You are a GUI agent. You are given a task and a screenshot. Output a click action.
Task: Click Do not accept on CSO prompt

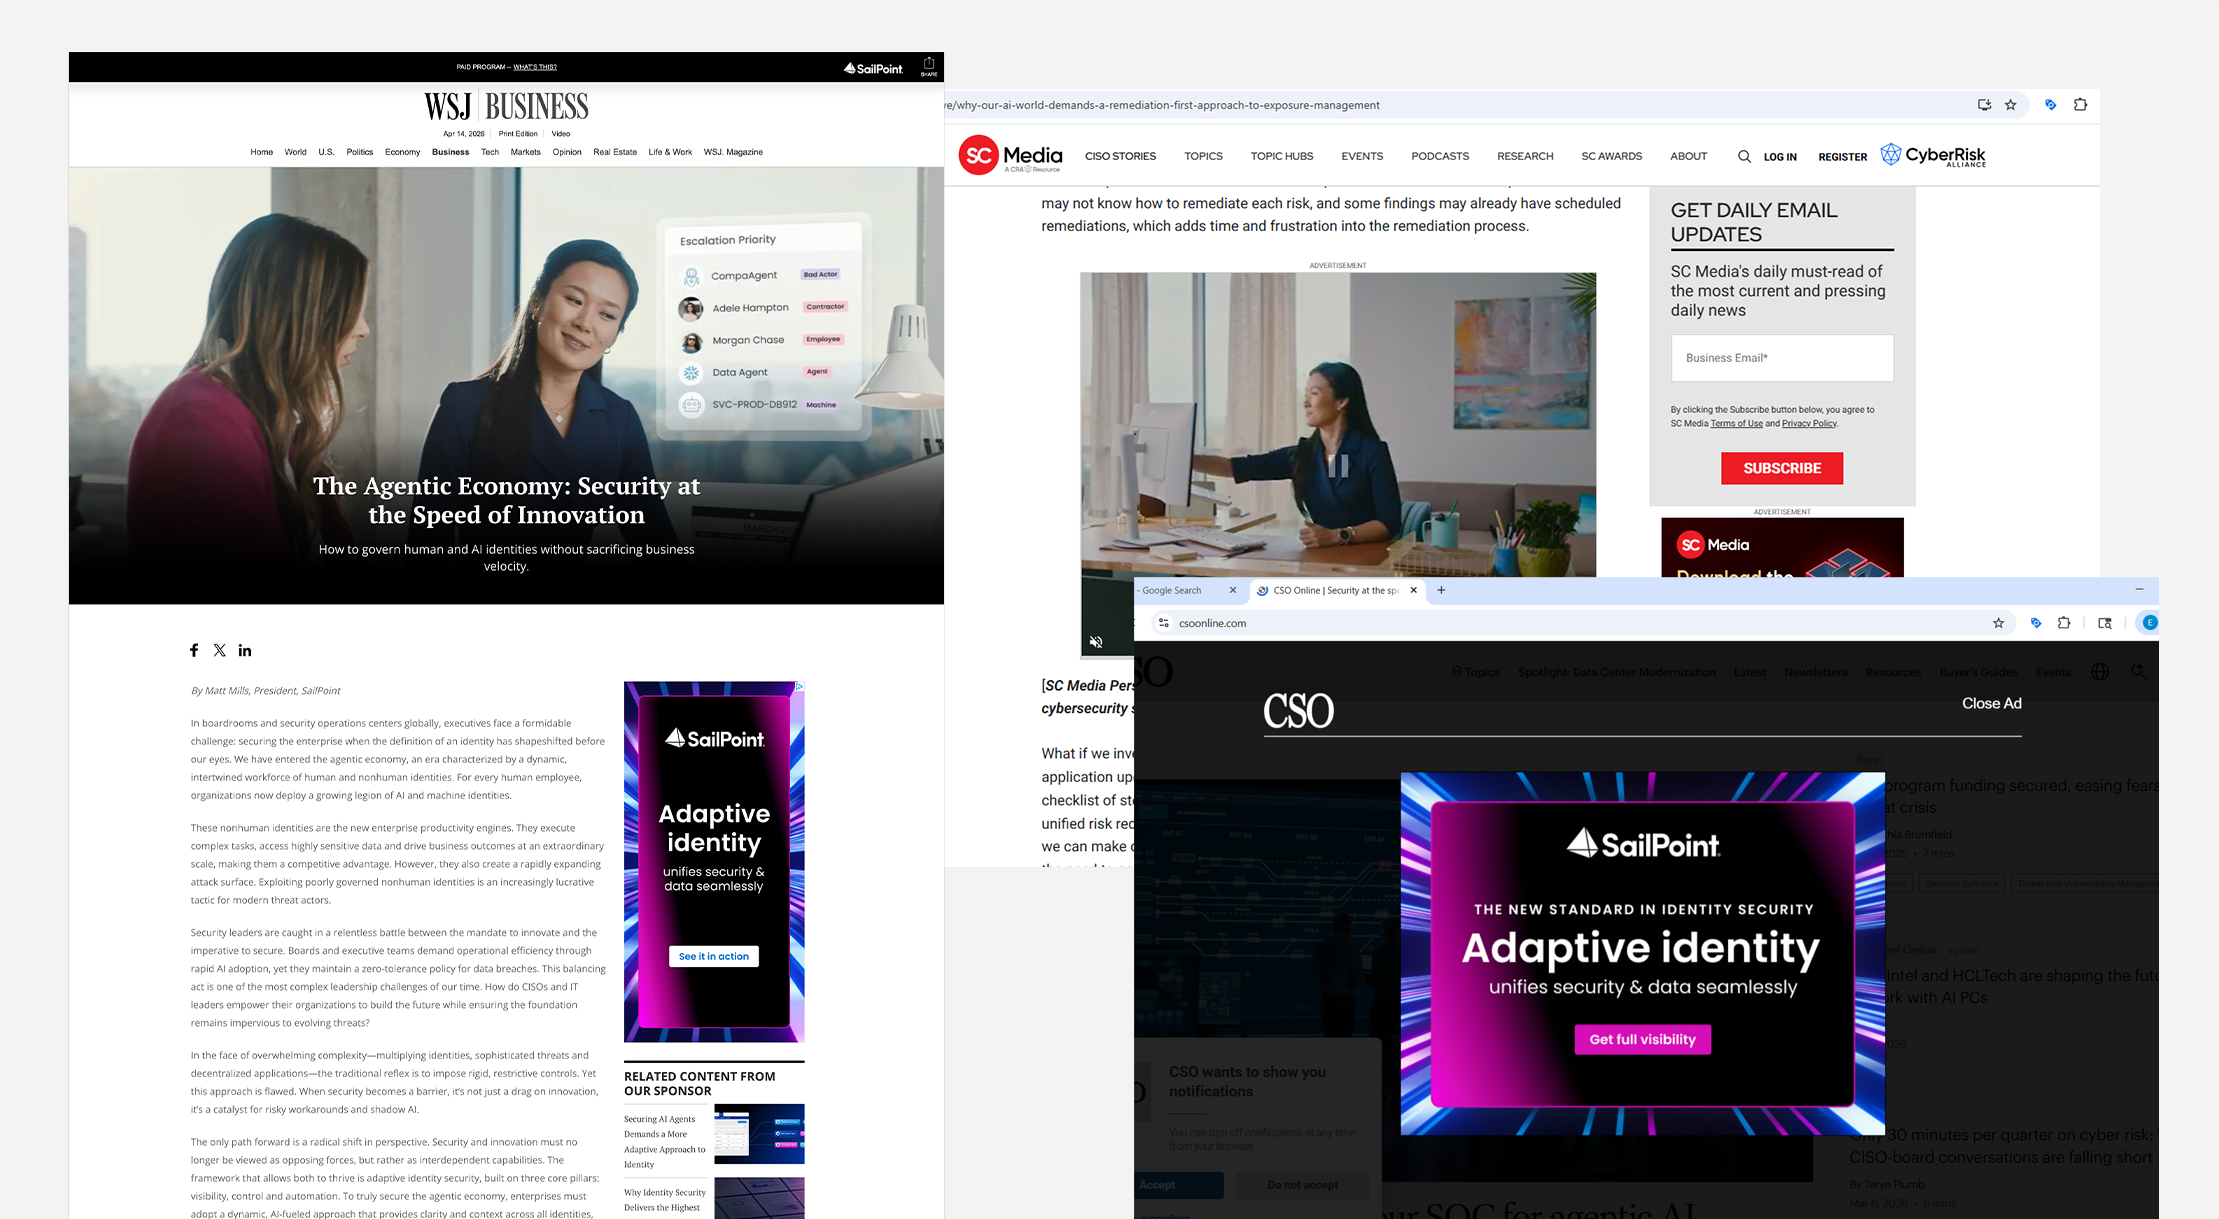(x=1302, y=1185)
